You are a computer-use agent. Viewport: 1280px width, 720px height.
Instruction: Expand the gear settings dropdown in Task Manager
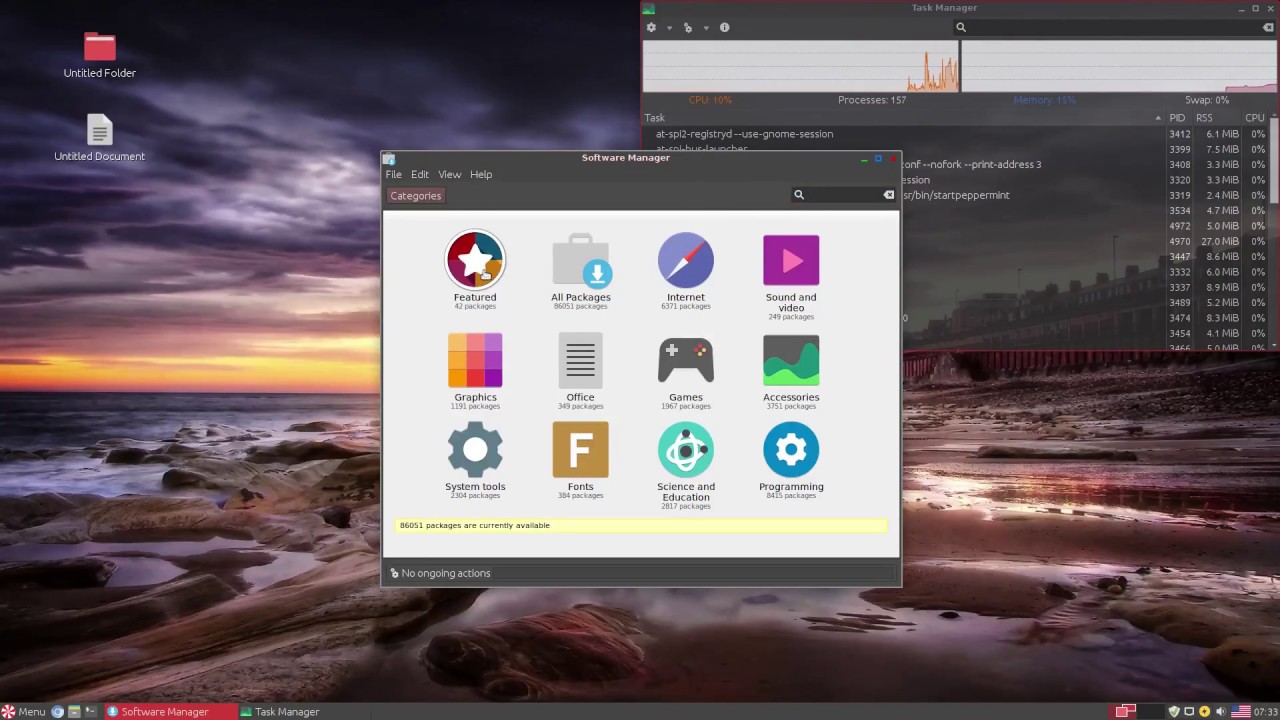651,27
